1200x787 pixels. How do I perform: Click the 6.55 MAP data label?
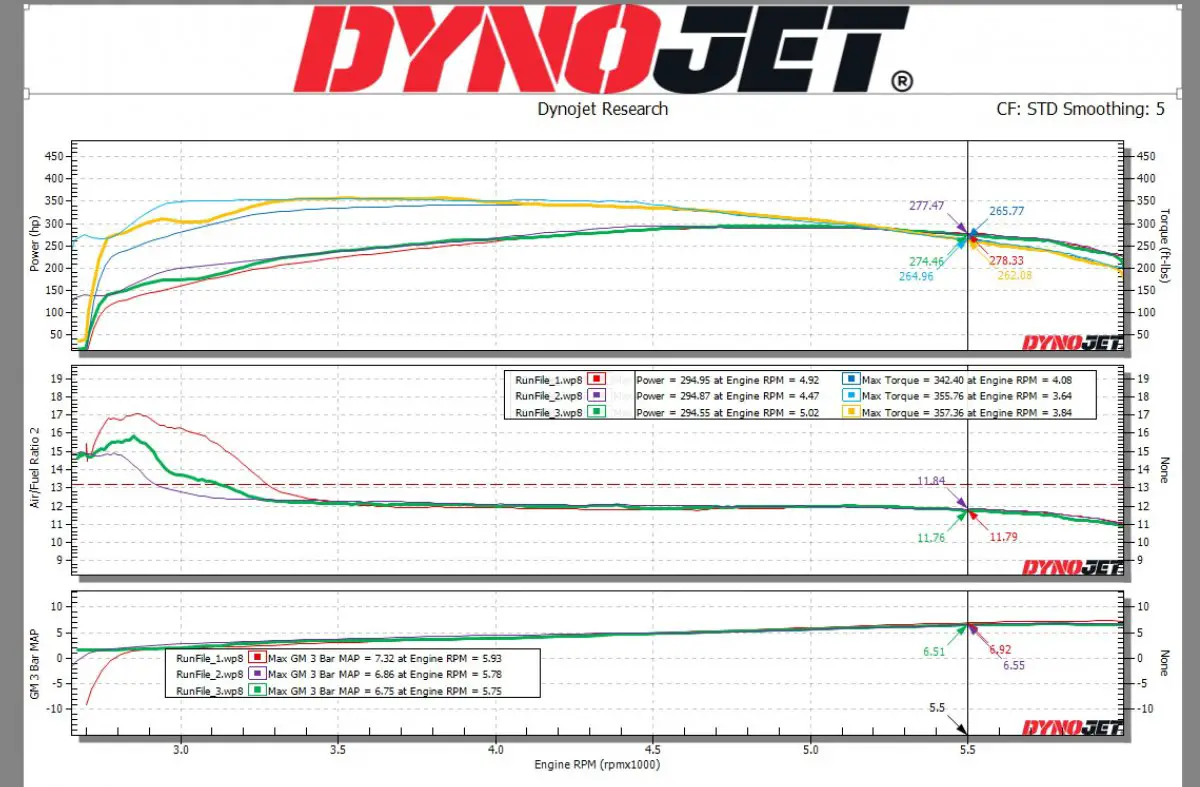[x=1014, y=665]
